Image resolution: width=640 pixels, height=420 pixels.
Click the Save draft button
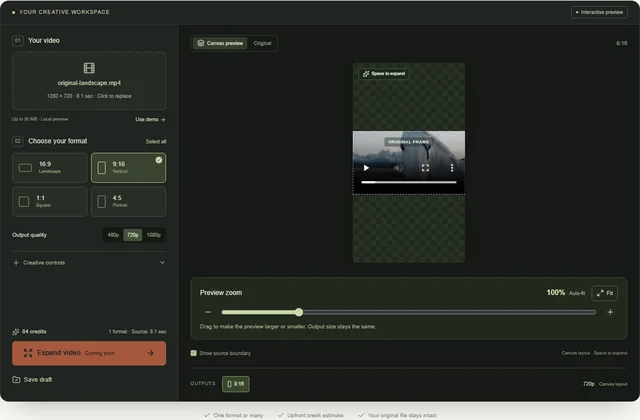[32, 380]
